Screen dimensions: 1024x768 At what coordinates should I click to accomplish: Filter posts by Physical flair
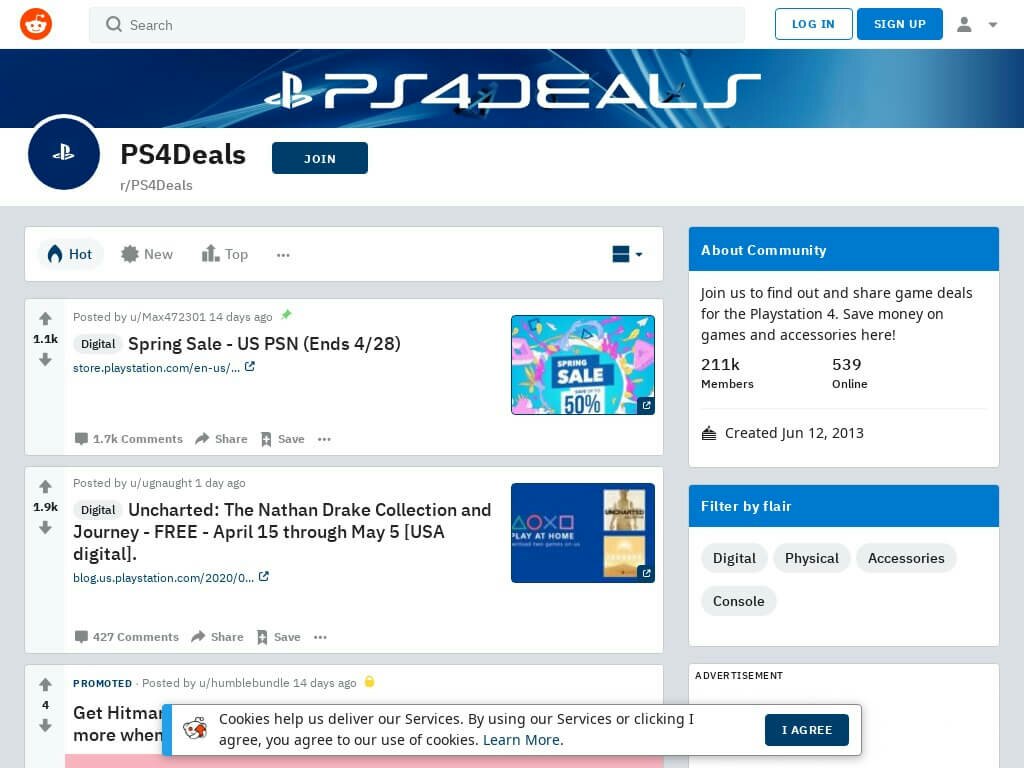(812, 558)
